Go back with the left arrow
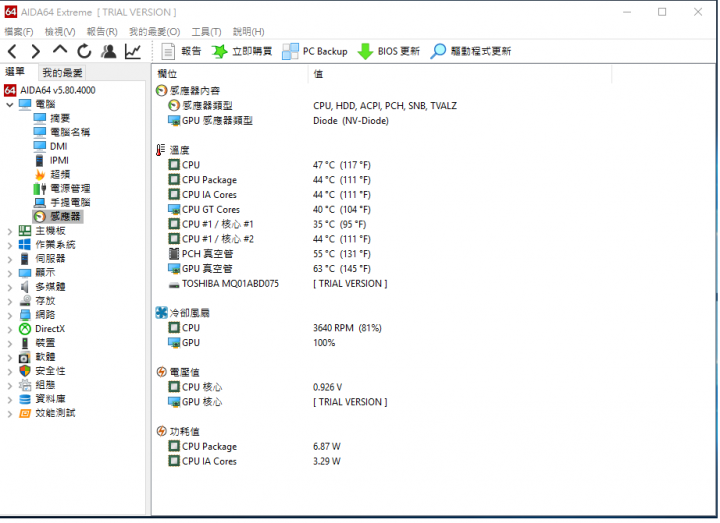This screenshot has width=720, height=523. 12,51
